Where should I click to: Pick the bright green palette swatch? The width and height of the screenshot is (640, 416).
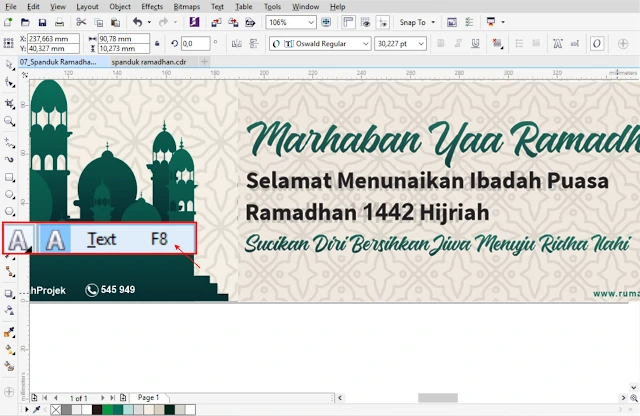[107, 409]
